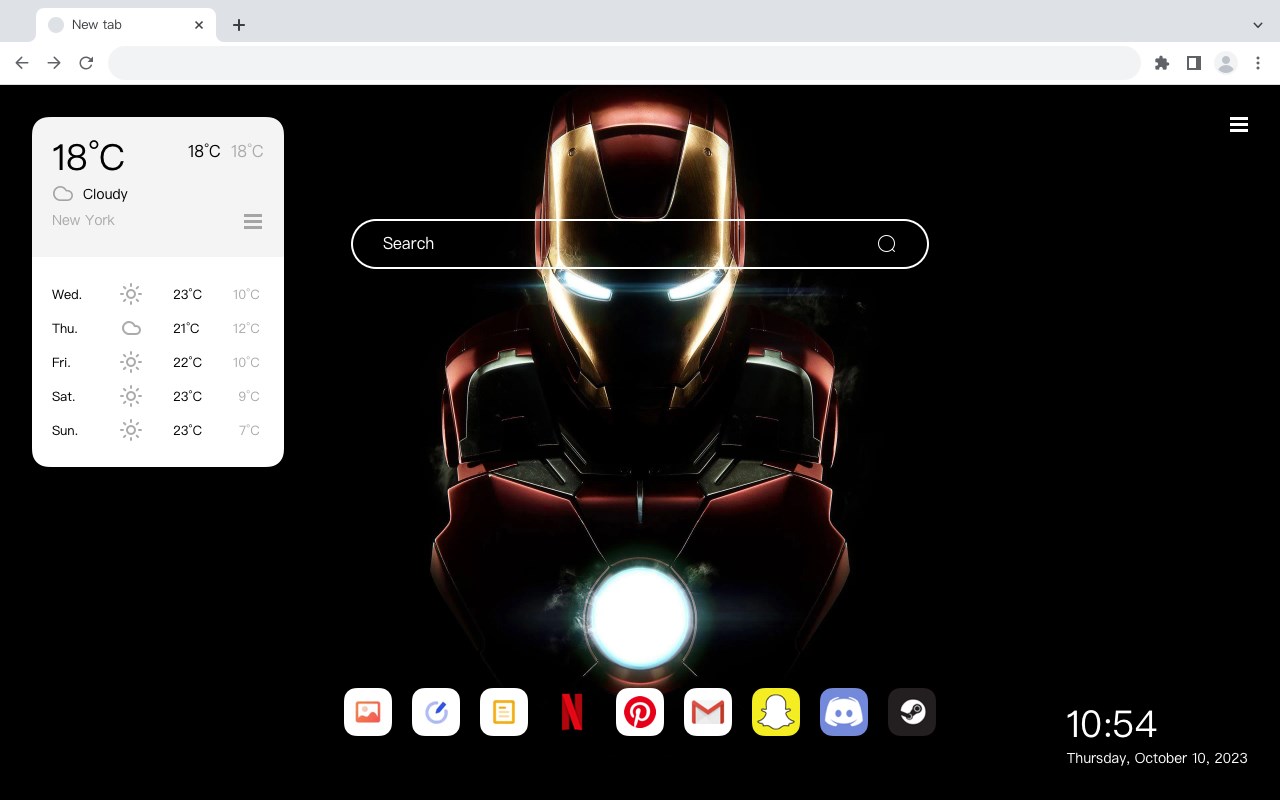The height and width of the screenshot is (800, 1280).
Task: Select the Thu. forecast row label
Action: point(65,328)
